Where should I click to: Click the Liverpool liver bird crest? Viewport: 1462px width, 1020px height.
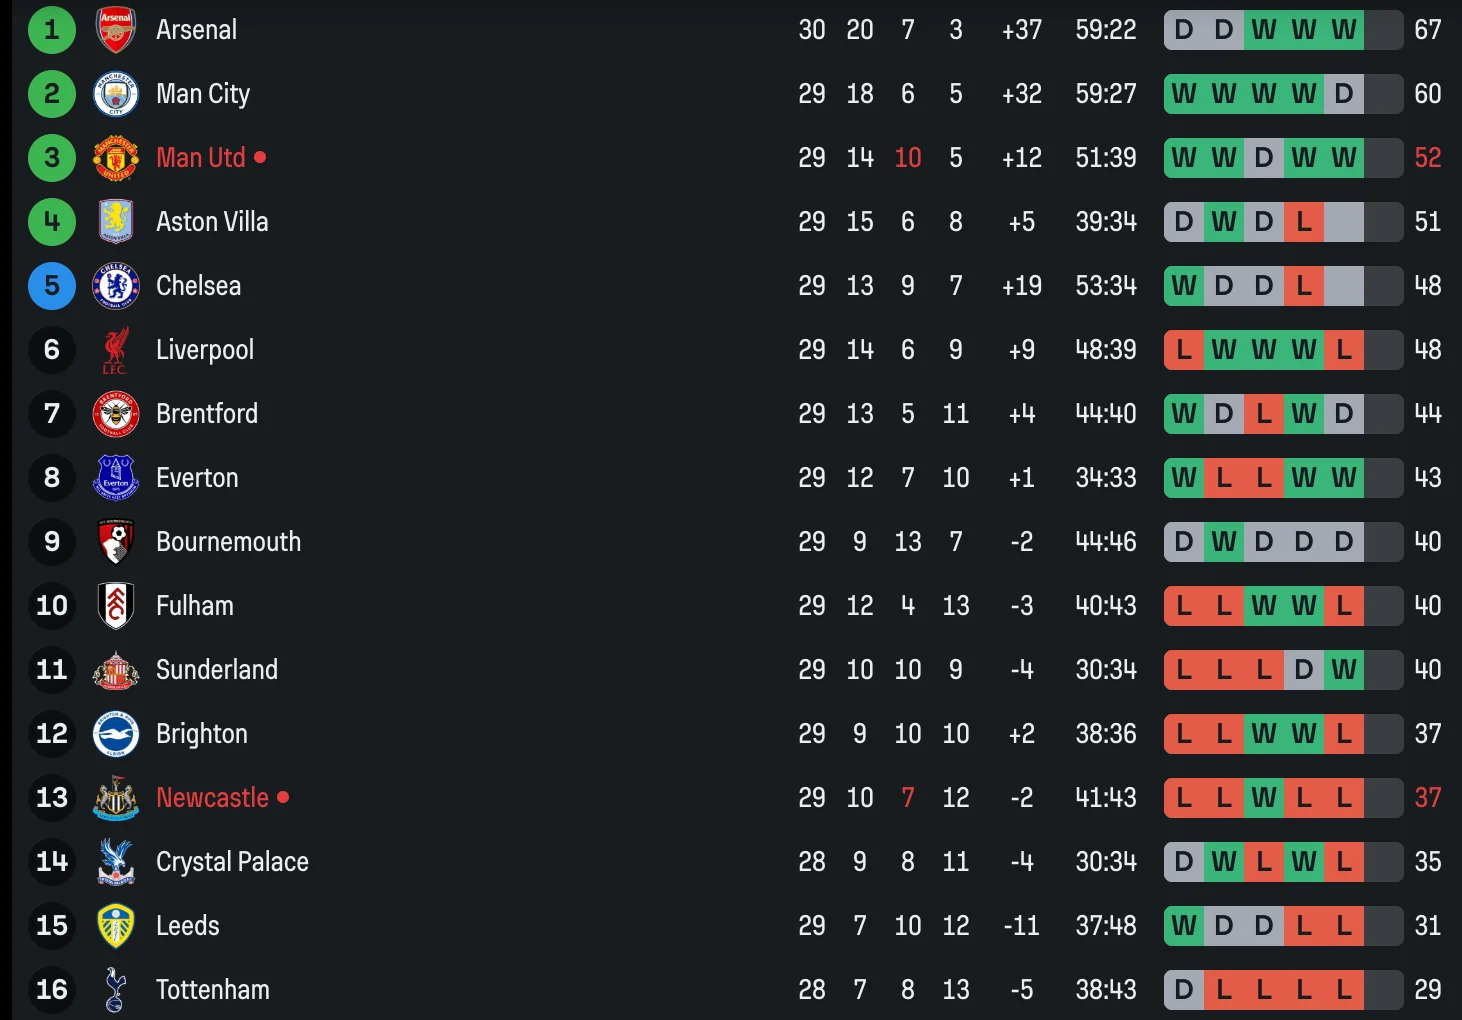116,350
